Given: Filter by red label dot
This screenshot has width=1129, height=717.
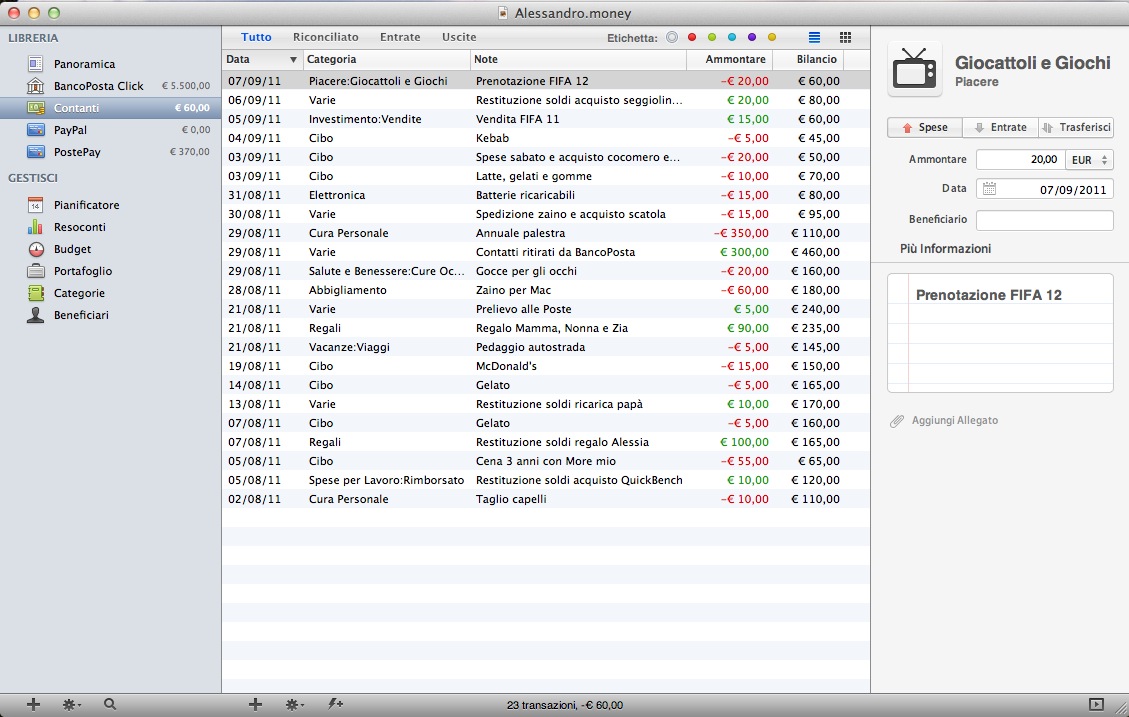Looking at the screenshot, I should [x=692, y=37].
